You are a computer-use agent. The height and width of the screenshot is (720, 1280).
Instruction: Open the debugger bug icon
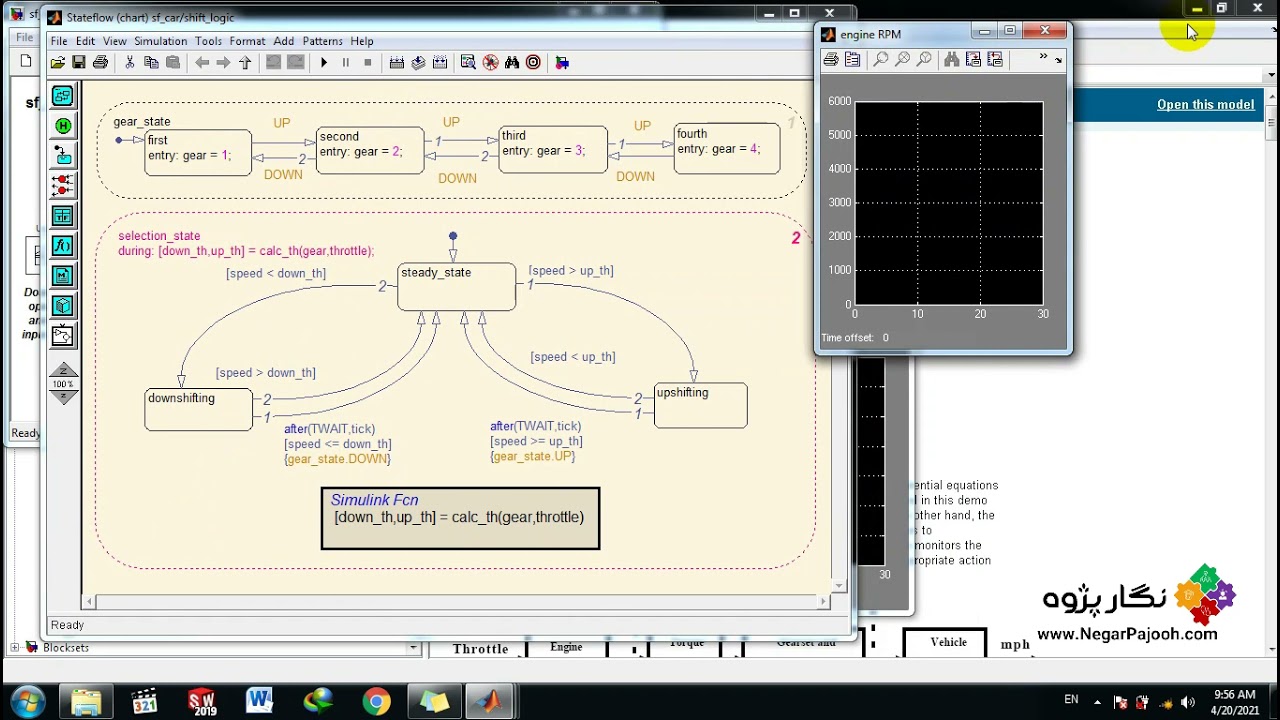pos(490,62)
